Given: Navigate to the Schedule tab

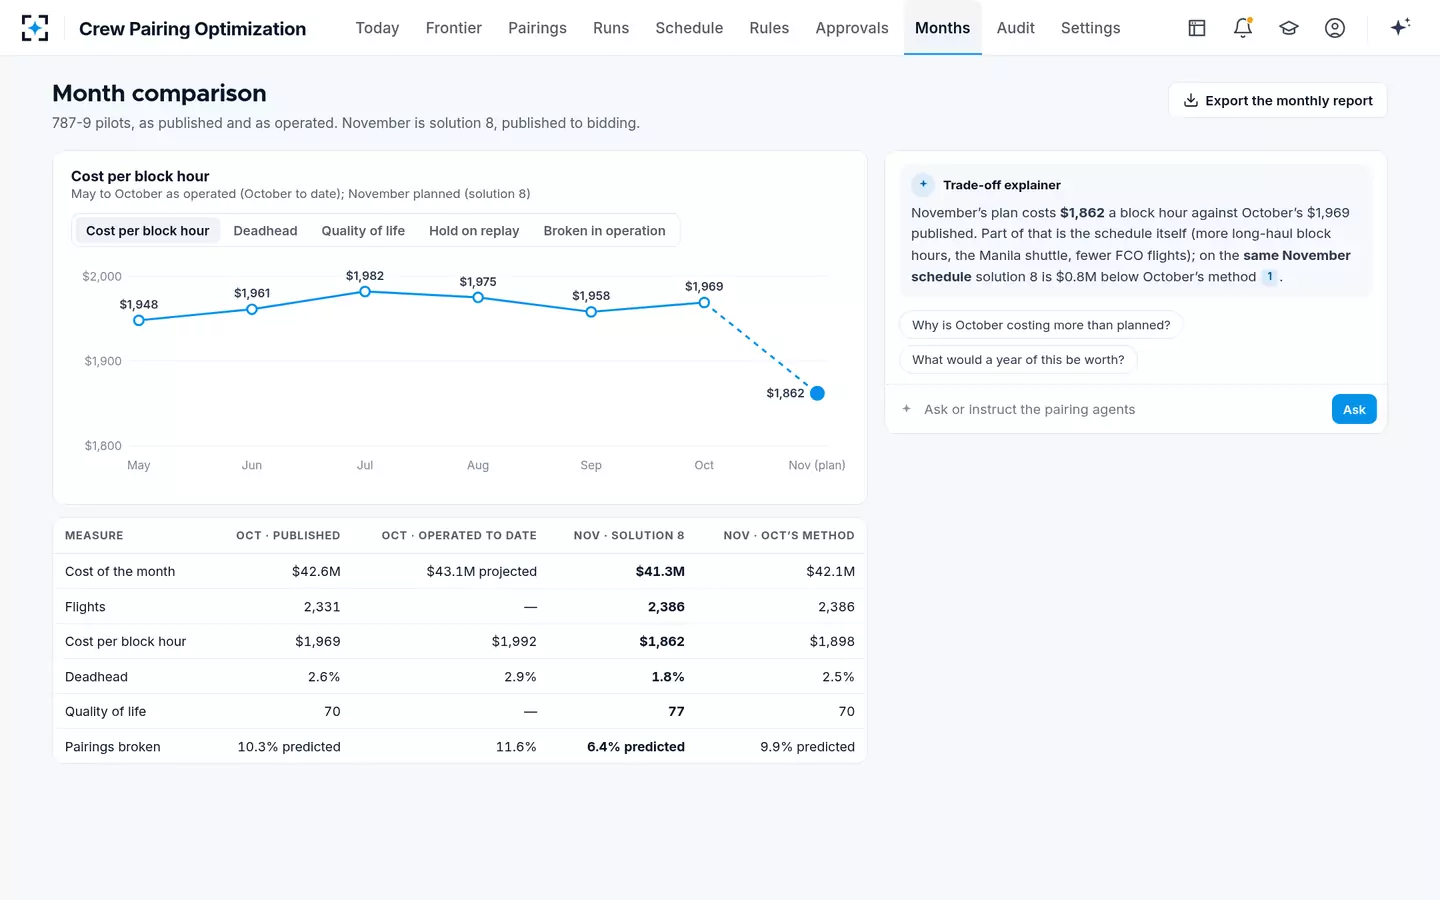Looking at the screenshot, I should tap(689, 28).
